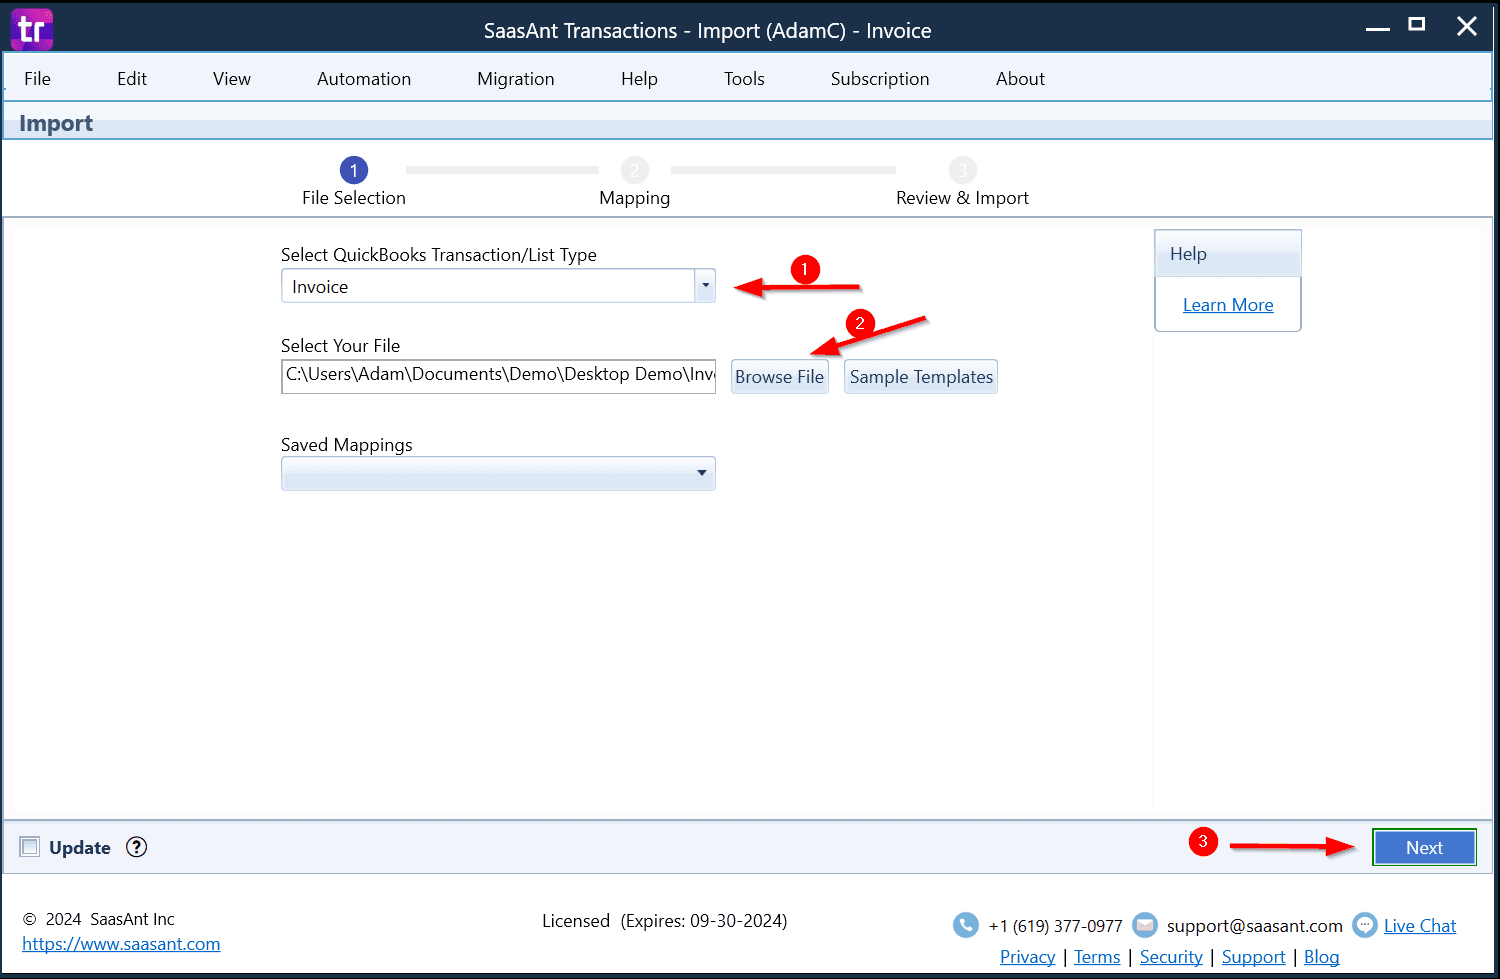Close the SaasAnt Transactions window
The width and height of the screenshot is (1500, 979).
pyautogui.click(x=1467, y=26)
